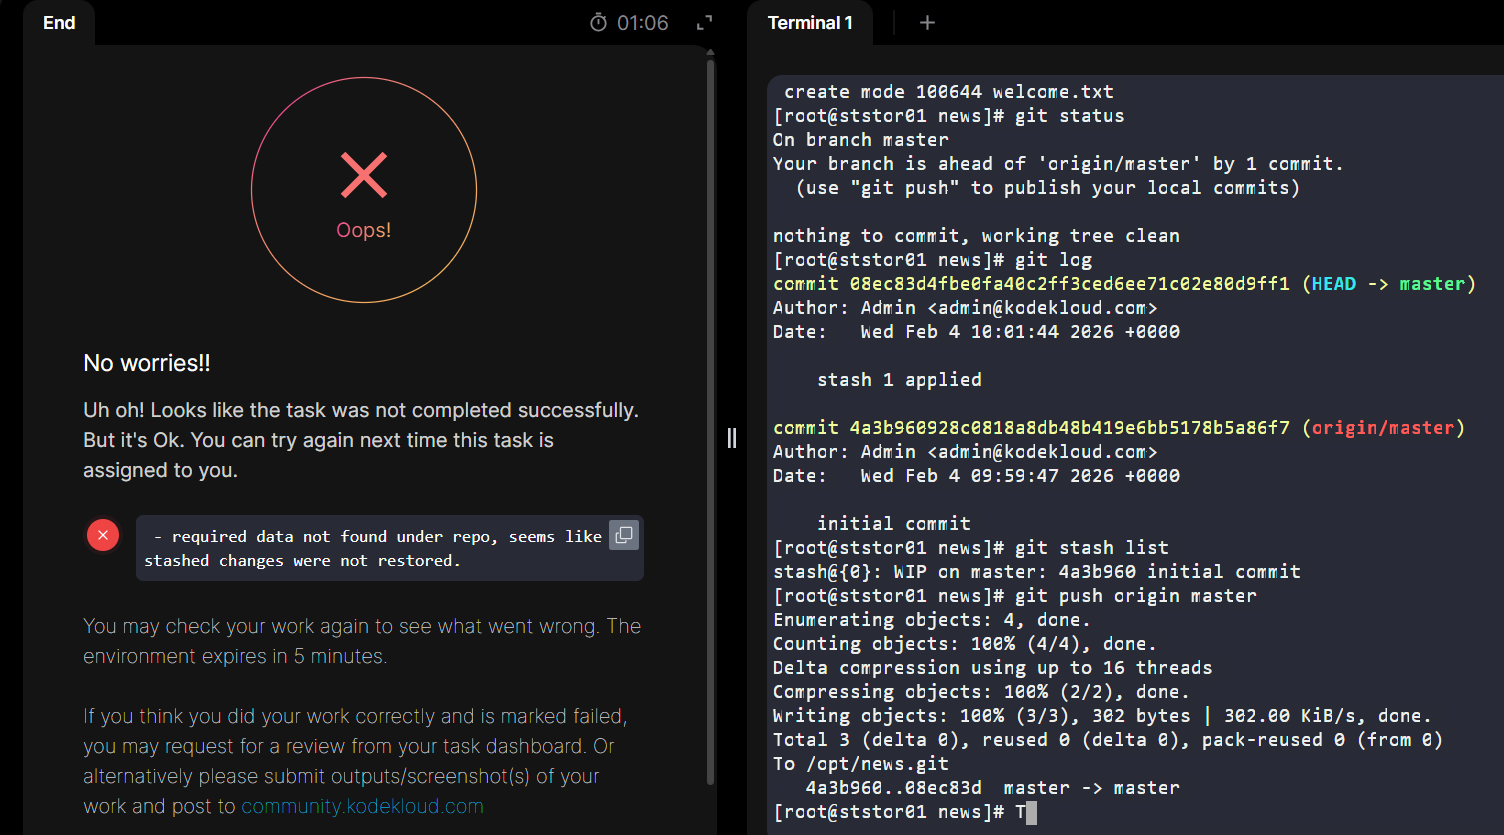Viewport: 1504px width, 835px height.
Task: Click the date line showing 10:01:44
Action: 976,332
